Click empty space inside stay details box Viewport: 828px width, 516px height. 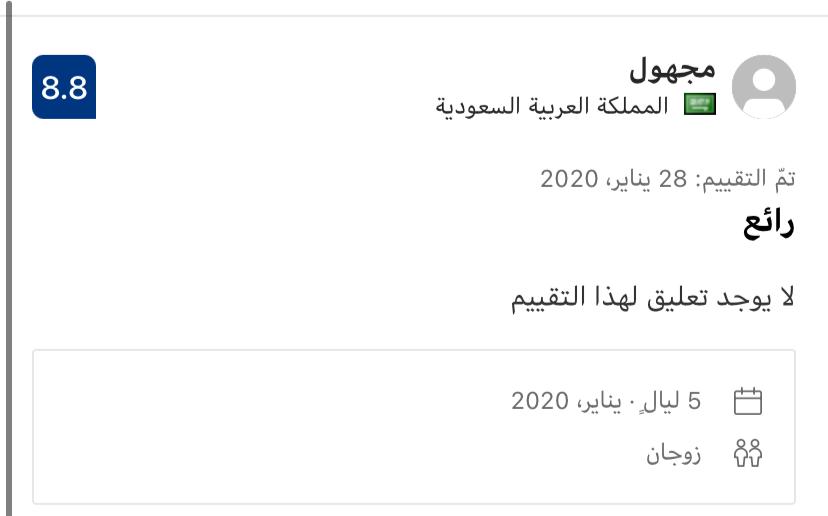300,430
